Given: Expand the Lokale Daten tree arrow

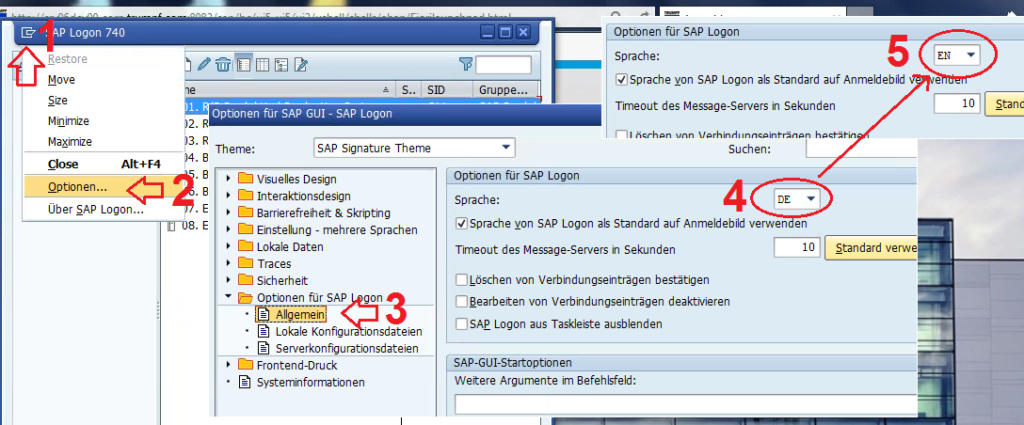Looking at the screenshot, I should click(x=228, y=247).
